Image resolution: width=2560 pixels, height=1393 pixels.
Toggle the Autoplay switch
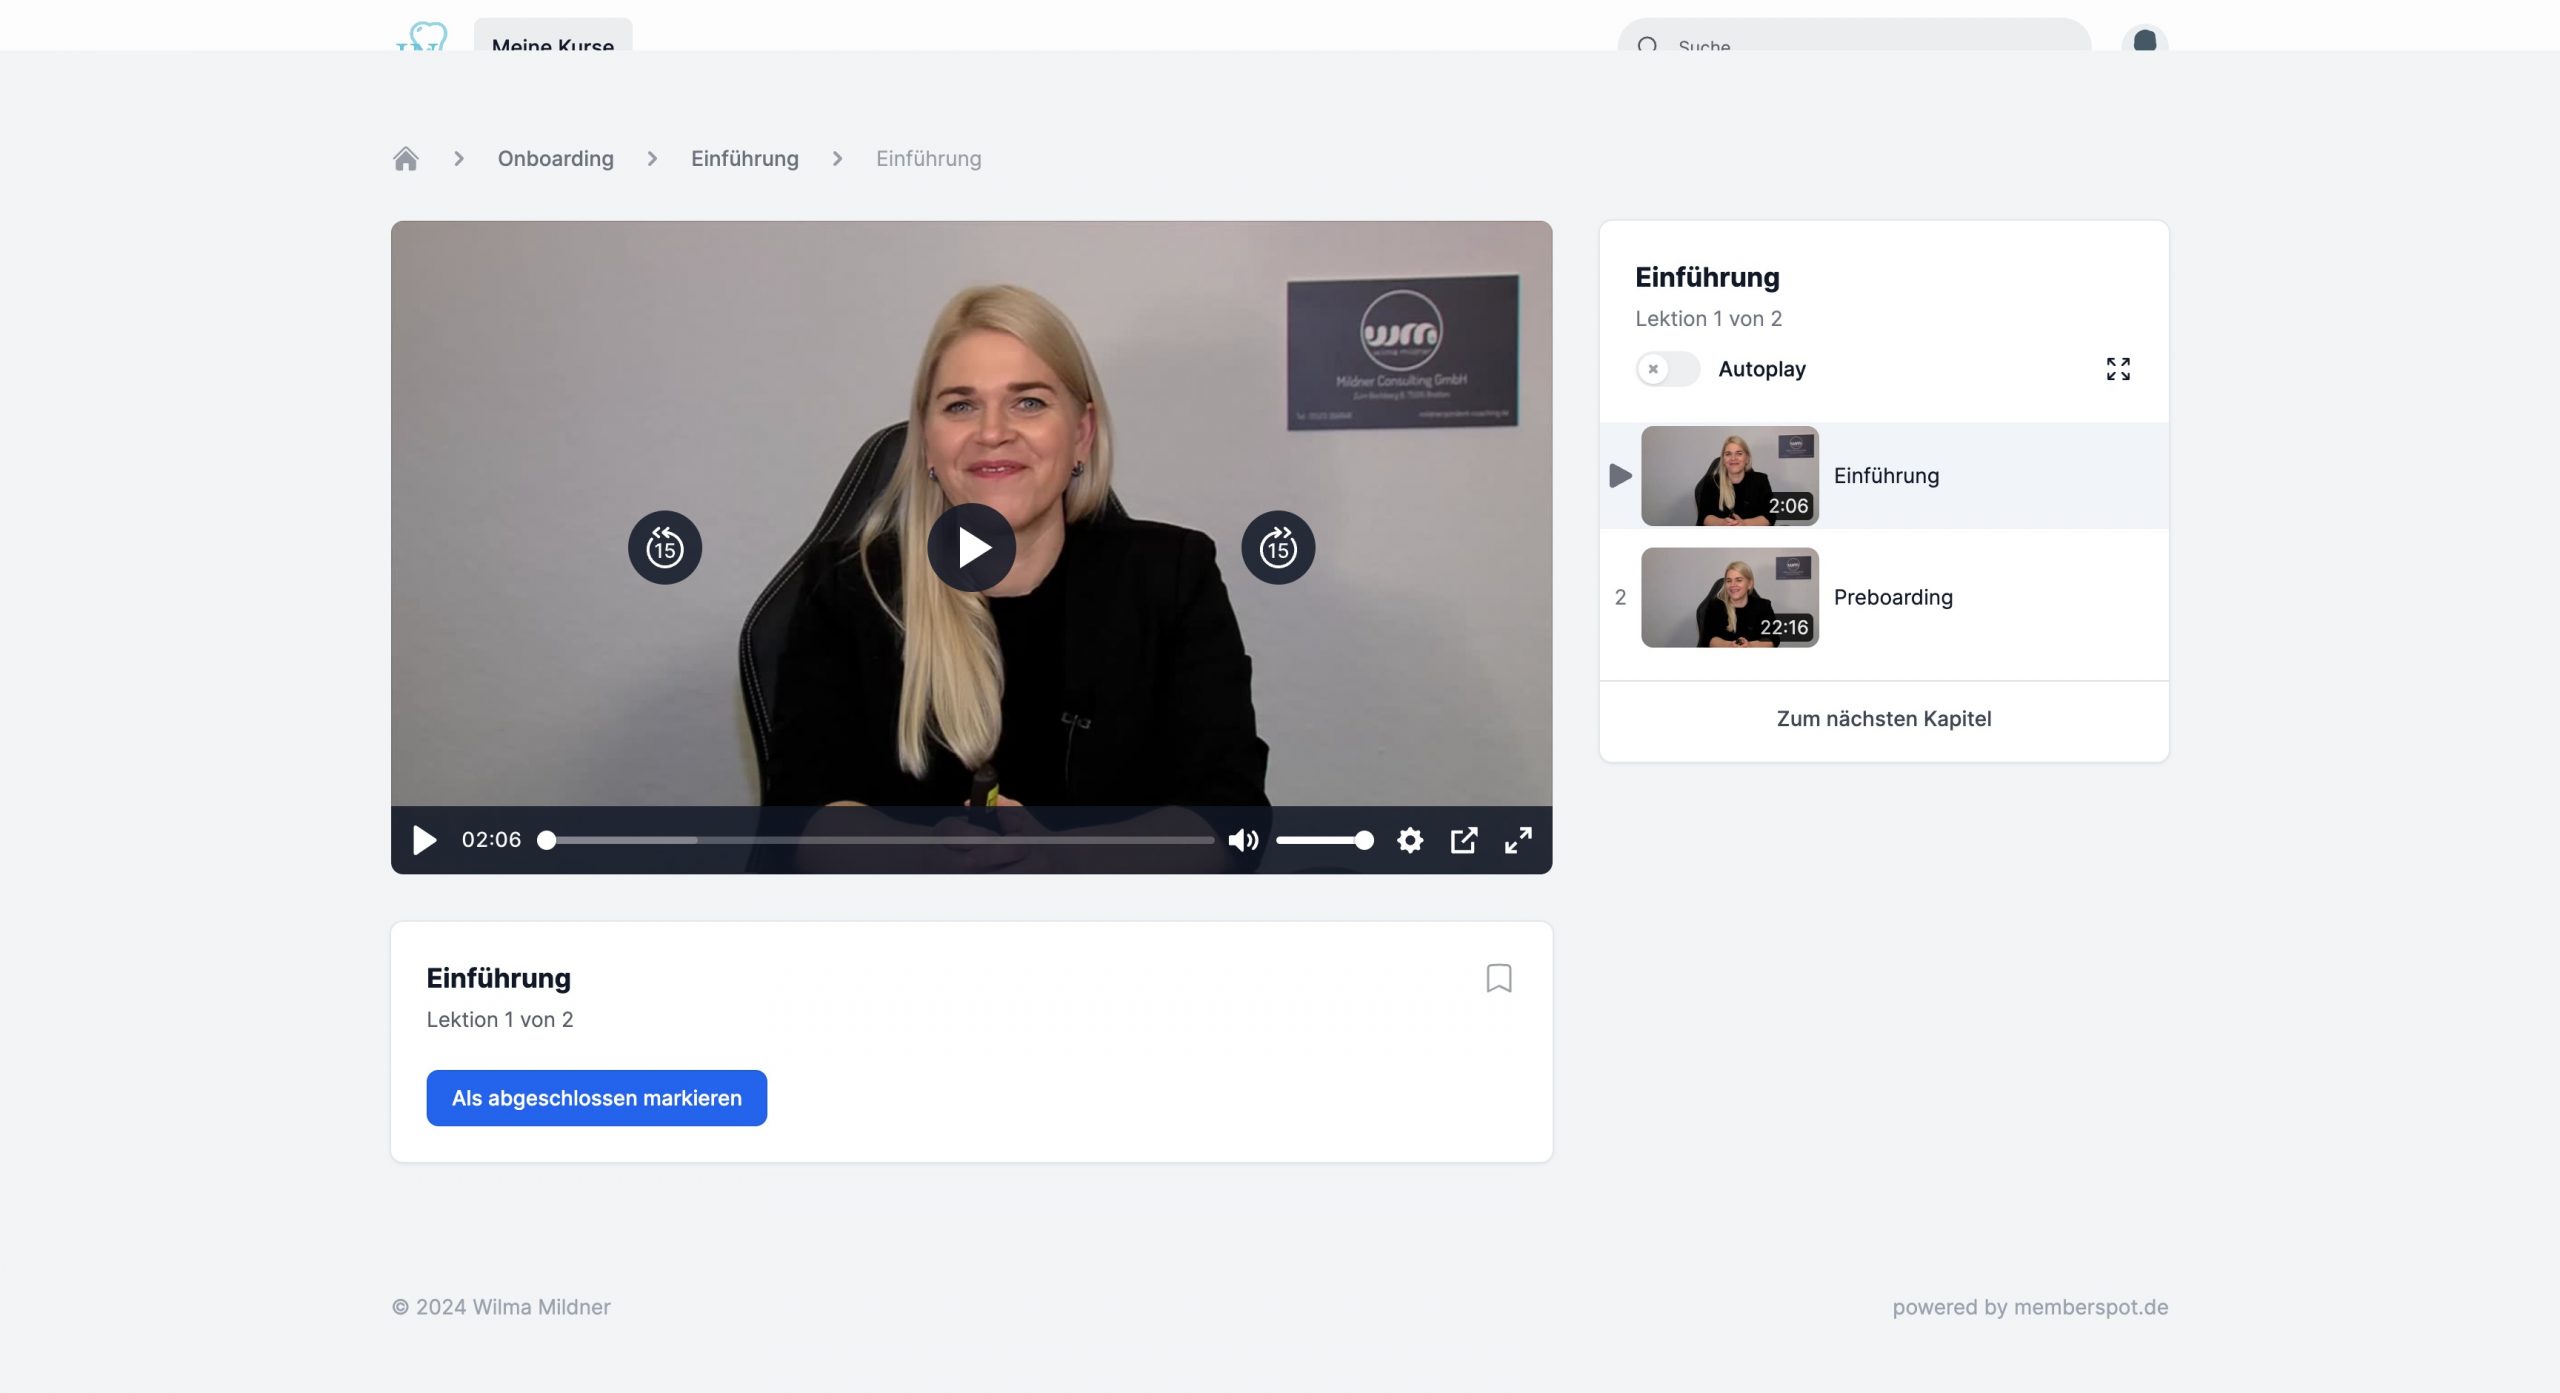[x=1667, y=369]
